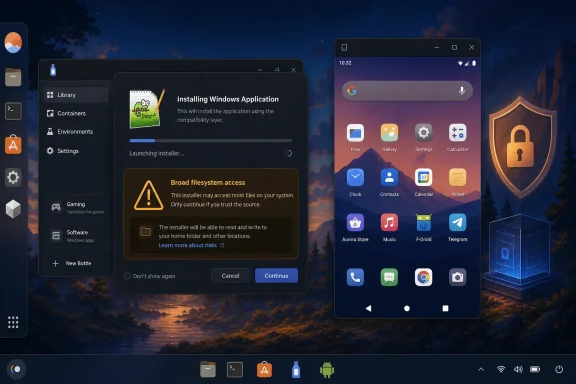Tap the microphone in Google search bar
The image size is (576, 384).
(461, 90)
